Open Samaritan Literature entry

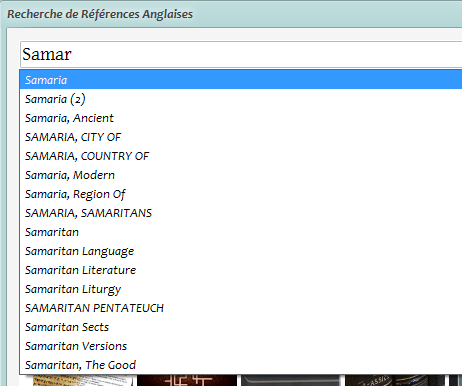click(x=241, y=270)
